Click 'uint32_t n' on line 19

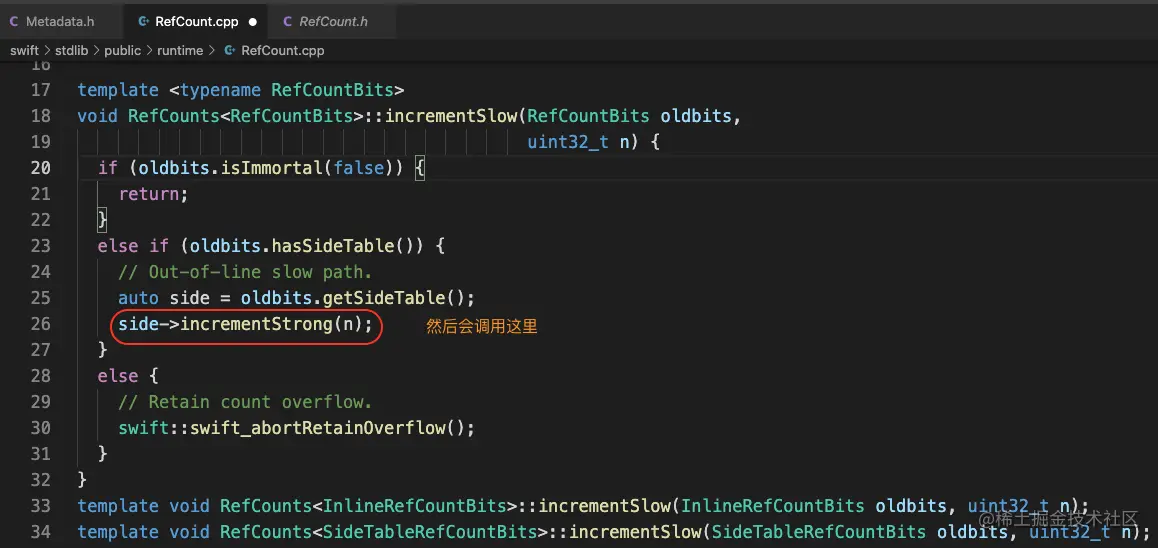578,142
